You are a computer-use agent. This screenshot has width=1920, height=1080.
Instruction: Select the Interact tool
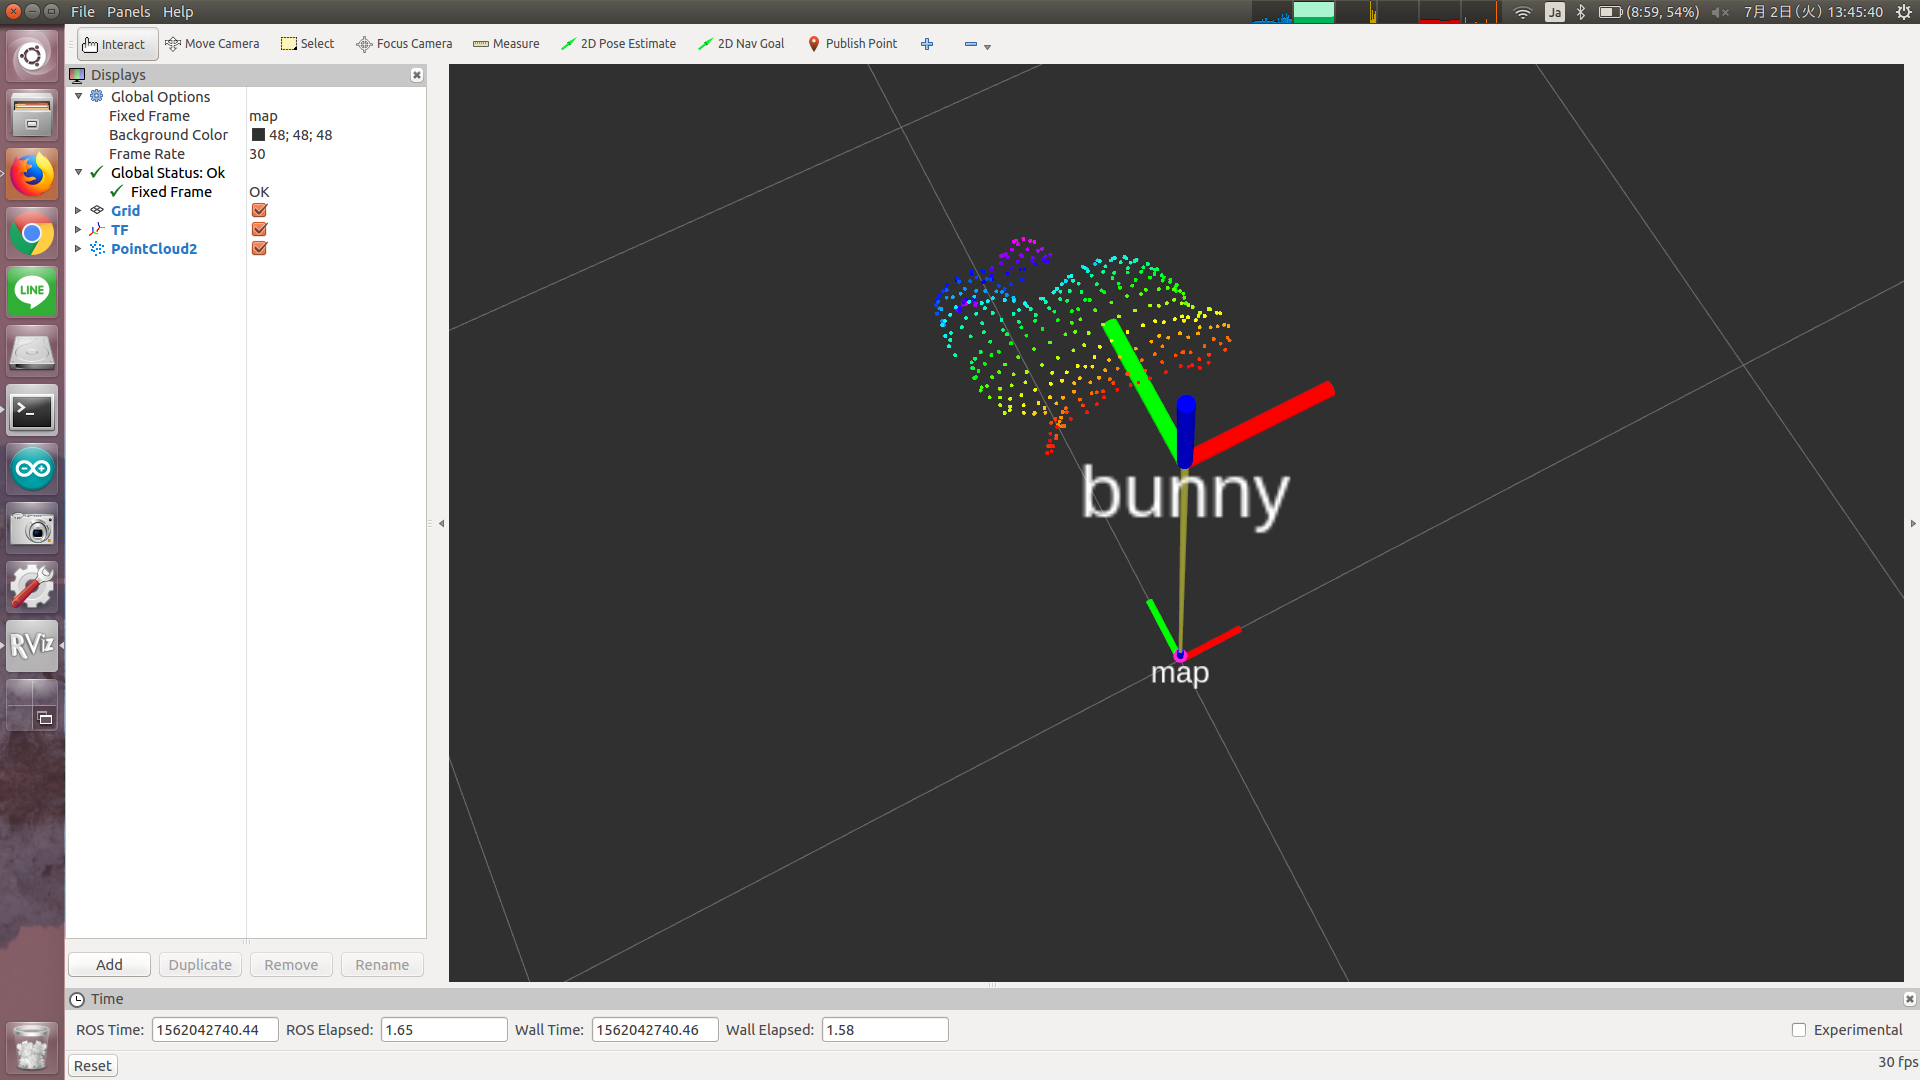(115, 44)
